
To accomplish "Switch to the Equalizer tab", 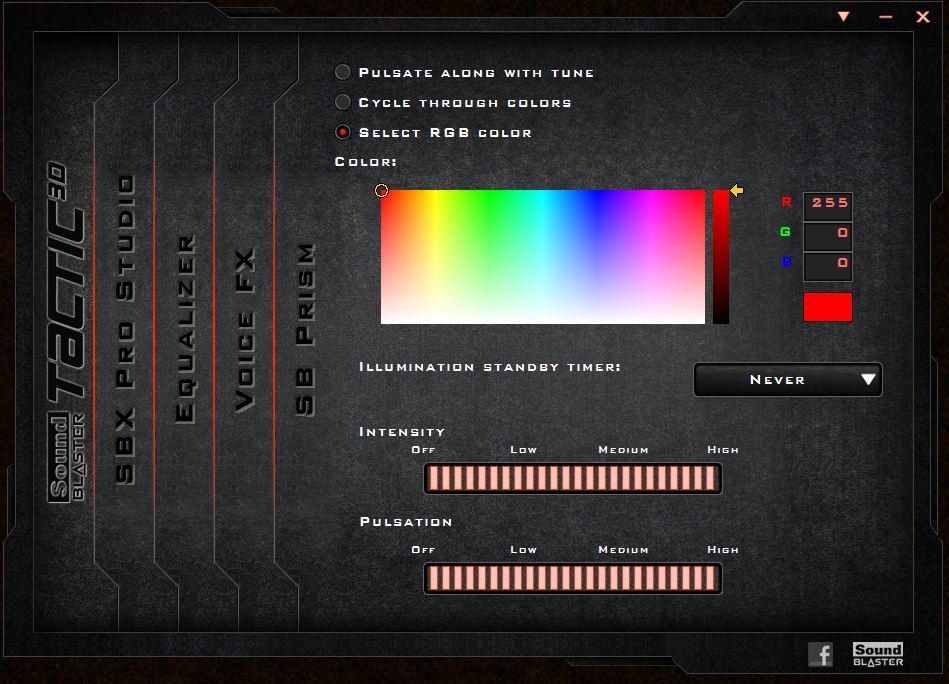I will point(185,329).
